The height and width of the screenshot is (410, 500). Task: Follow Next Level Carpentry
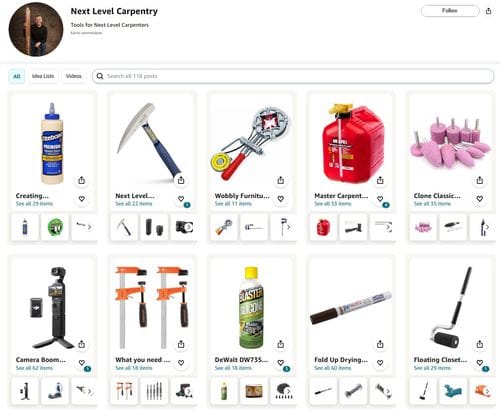point(450,11)
